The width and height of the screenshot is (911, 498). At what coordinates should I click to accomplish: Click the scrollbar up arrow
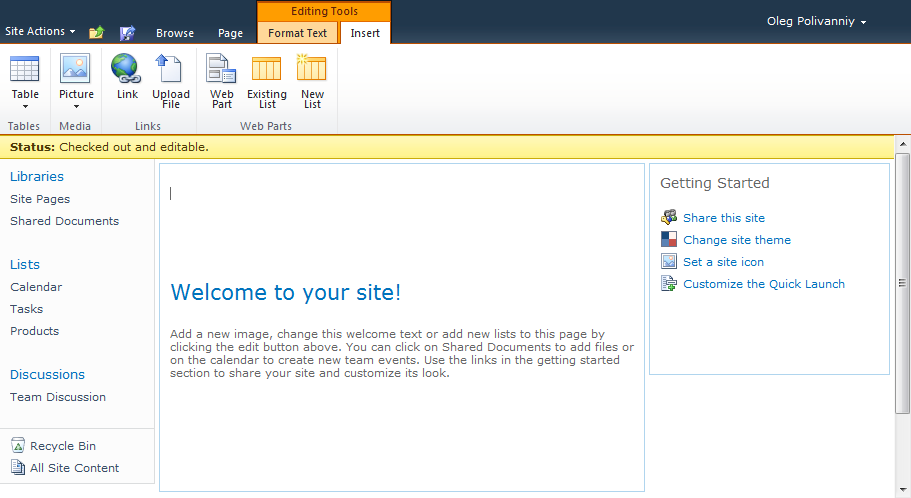(902, 144)
